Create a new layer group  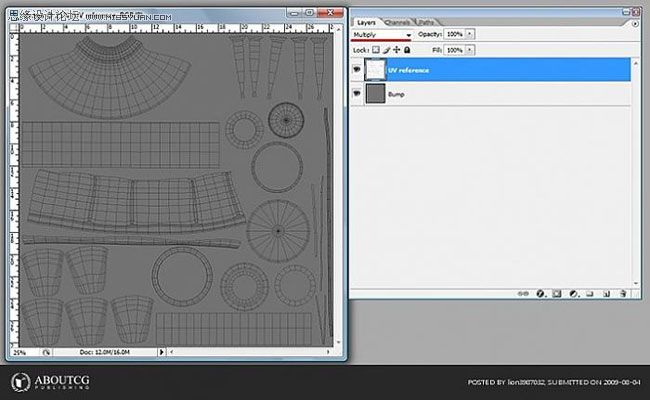pos(590,294)
